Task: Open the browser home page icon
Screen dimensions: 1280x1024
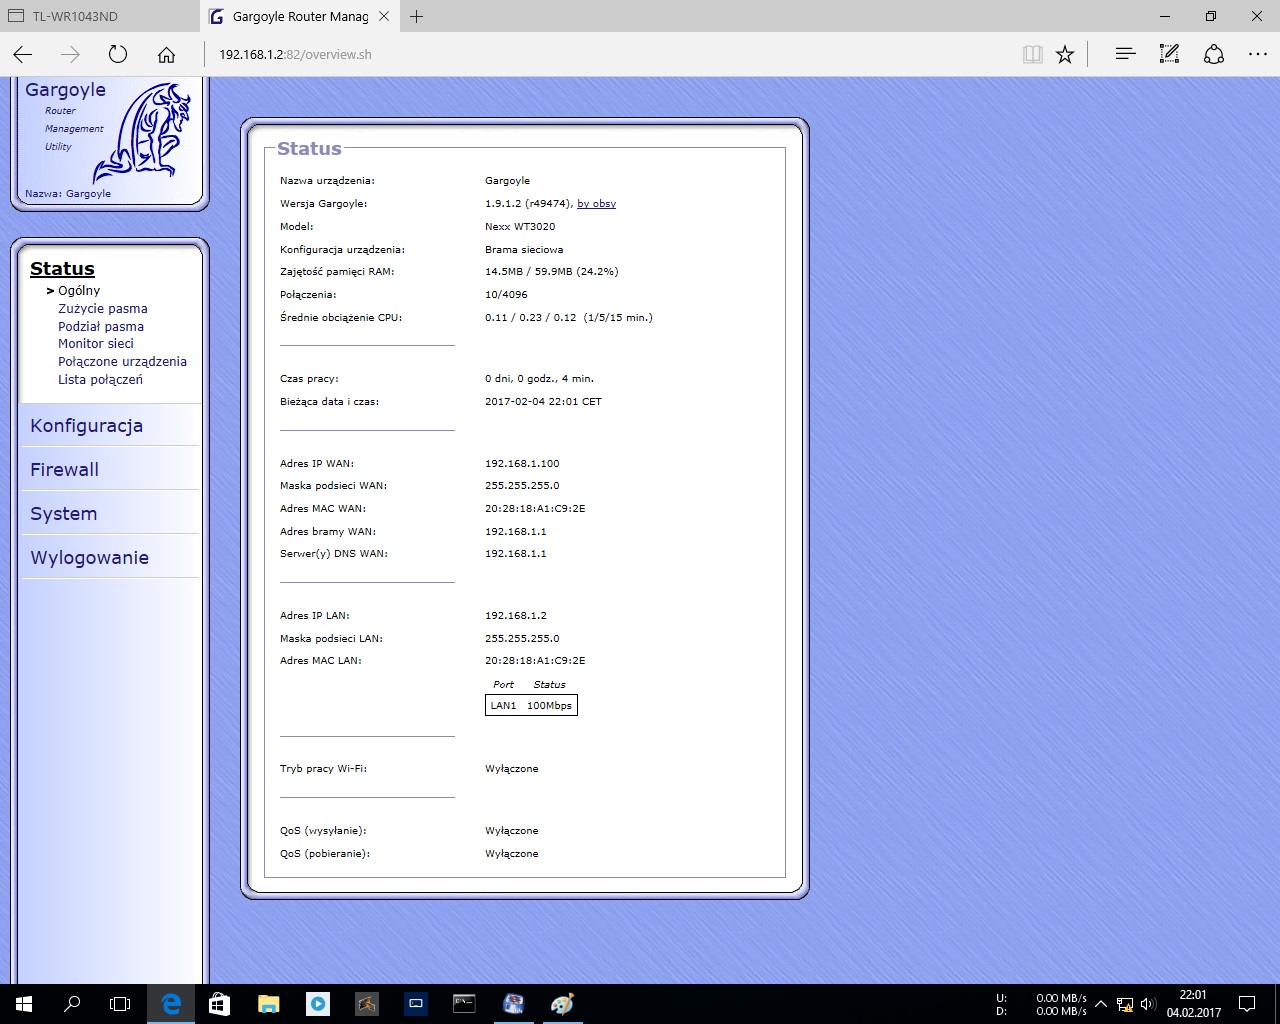Action: point(166,54)
